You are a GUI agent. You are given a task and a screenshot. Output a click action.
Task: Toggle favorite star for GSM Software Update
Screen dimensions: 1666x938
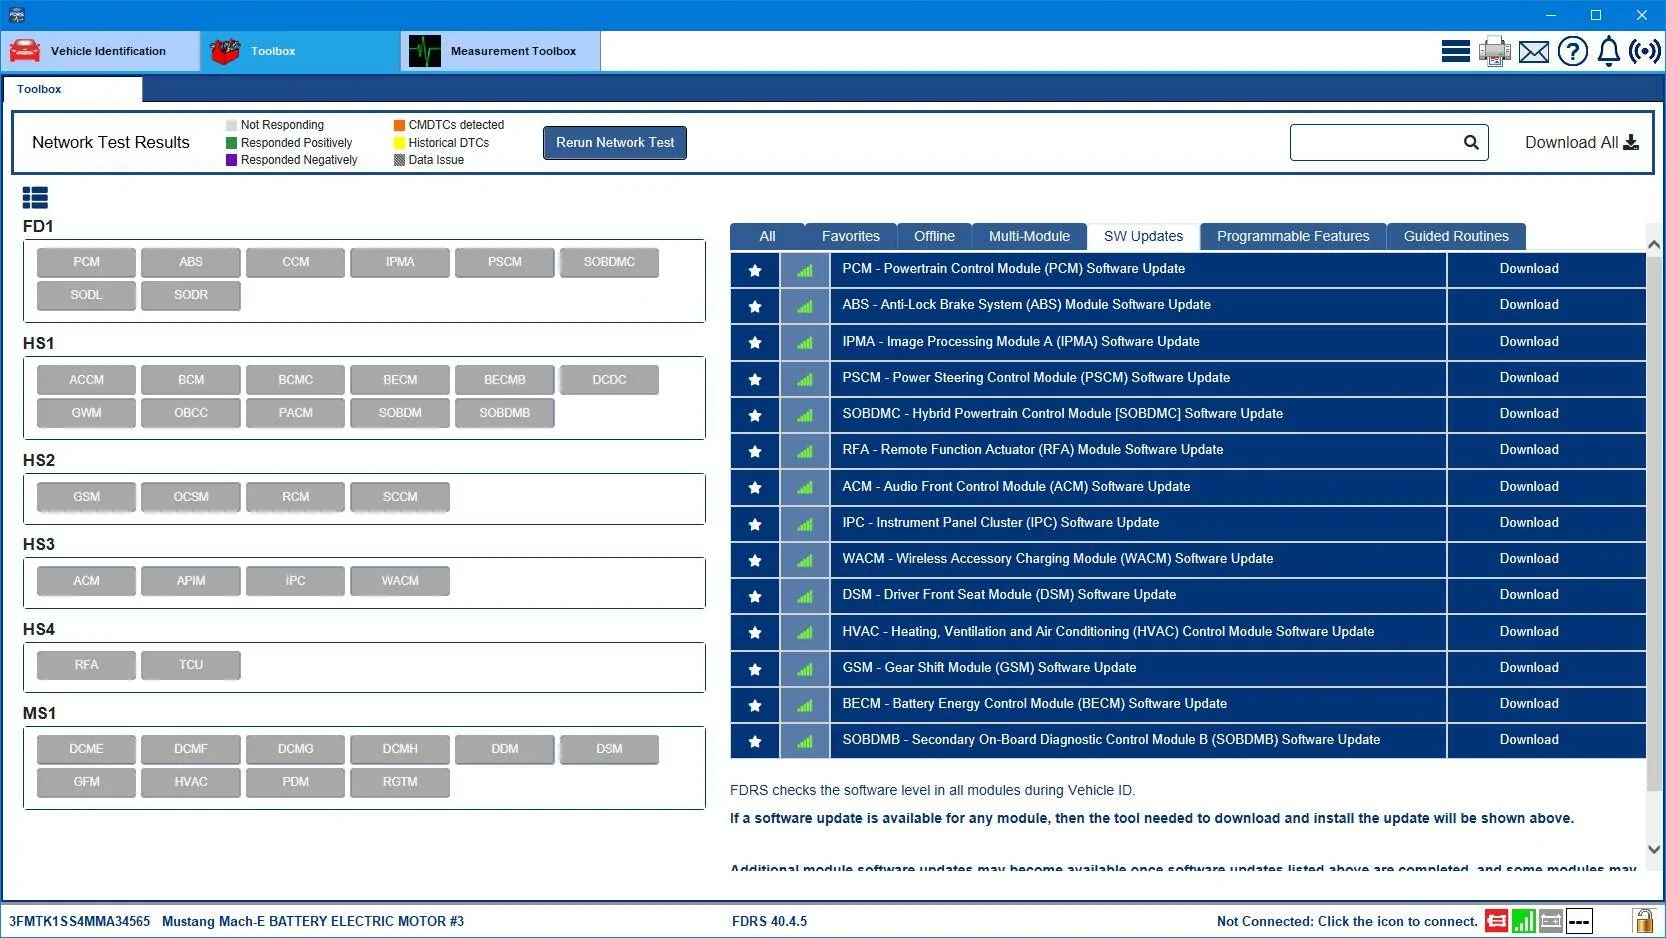pos(755,668)
